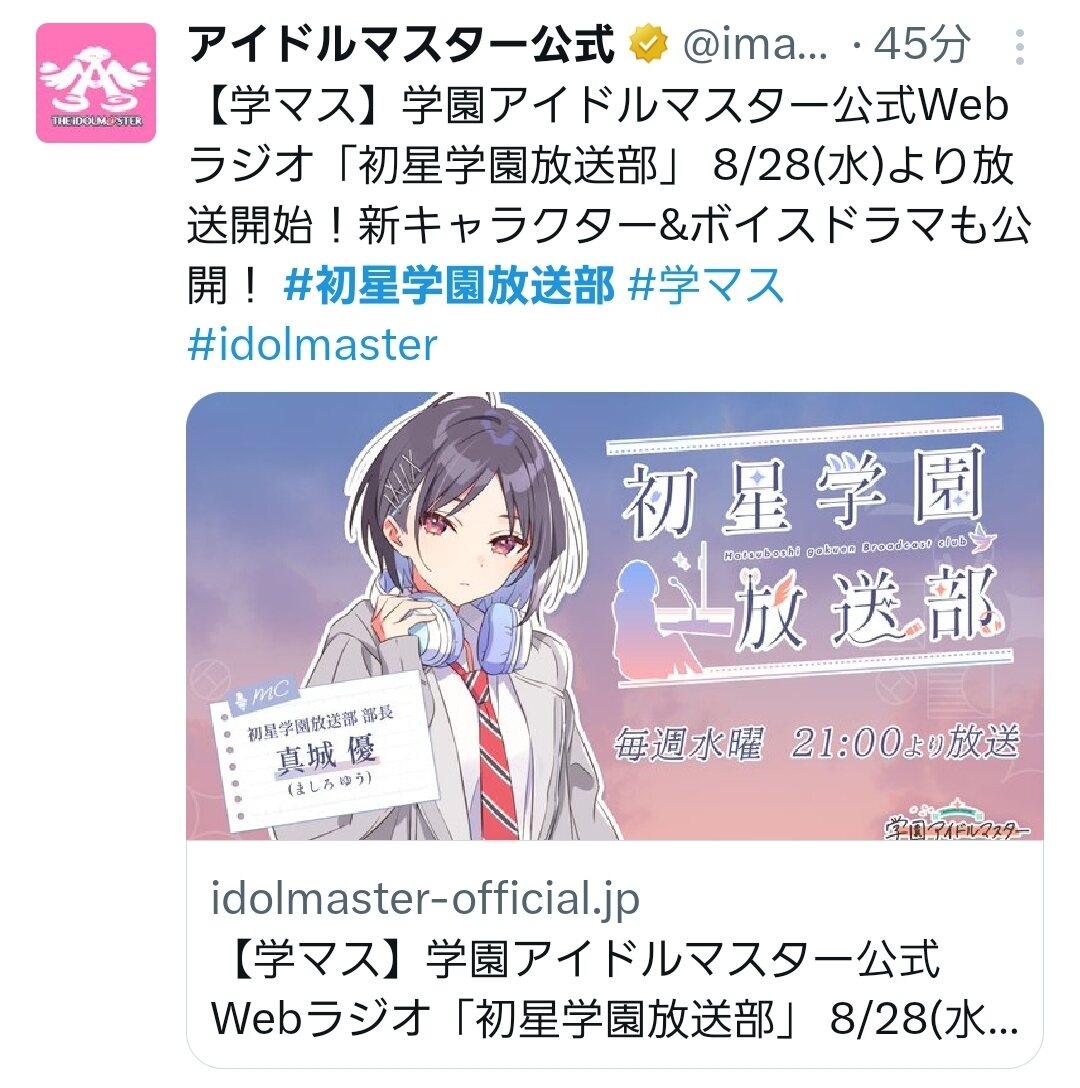Open the #学マス hashtag
The height and width of the screenshot is (1088, 1080).
(x=705, y=284)
